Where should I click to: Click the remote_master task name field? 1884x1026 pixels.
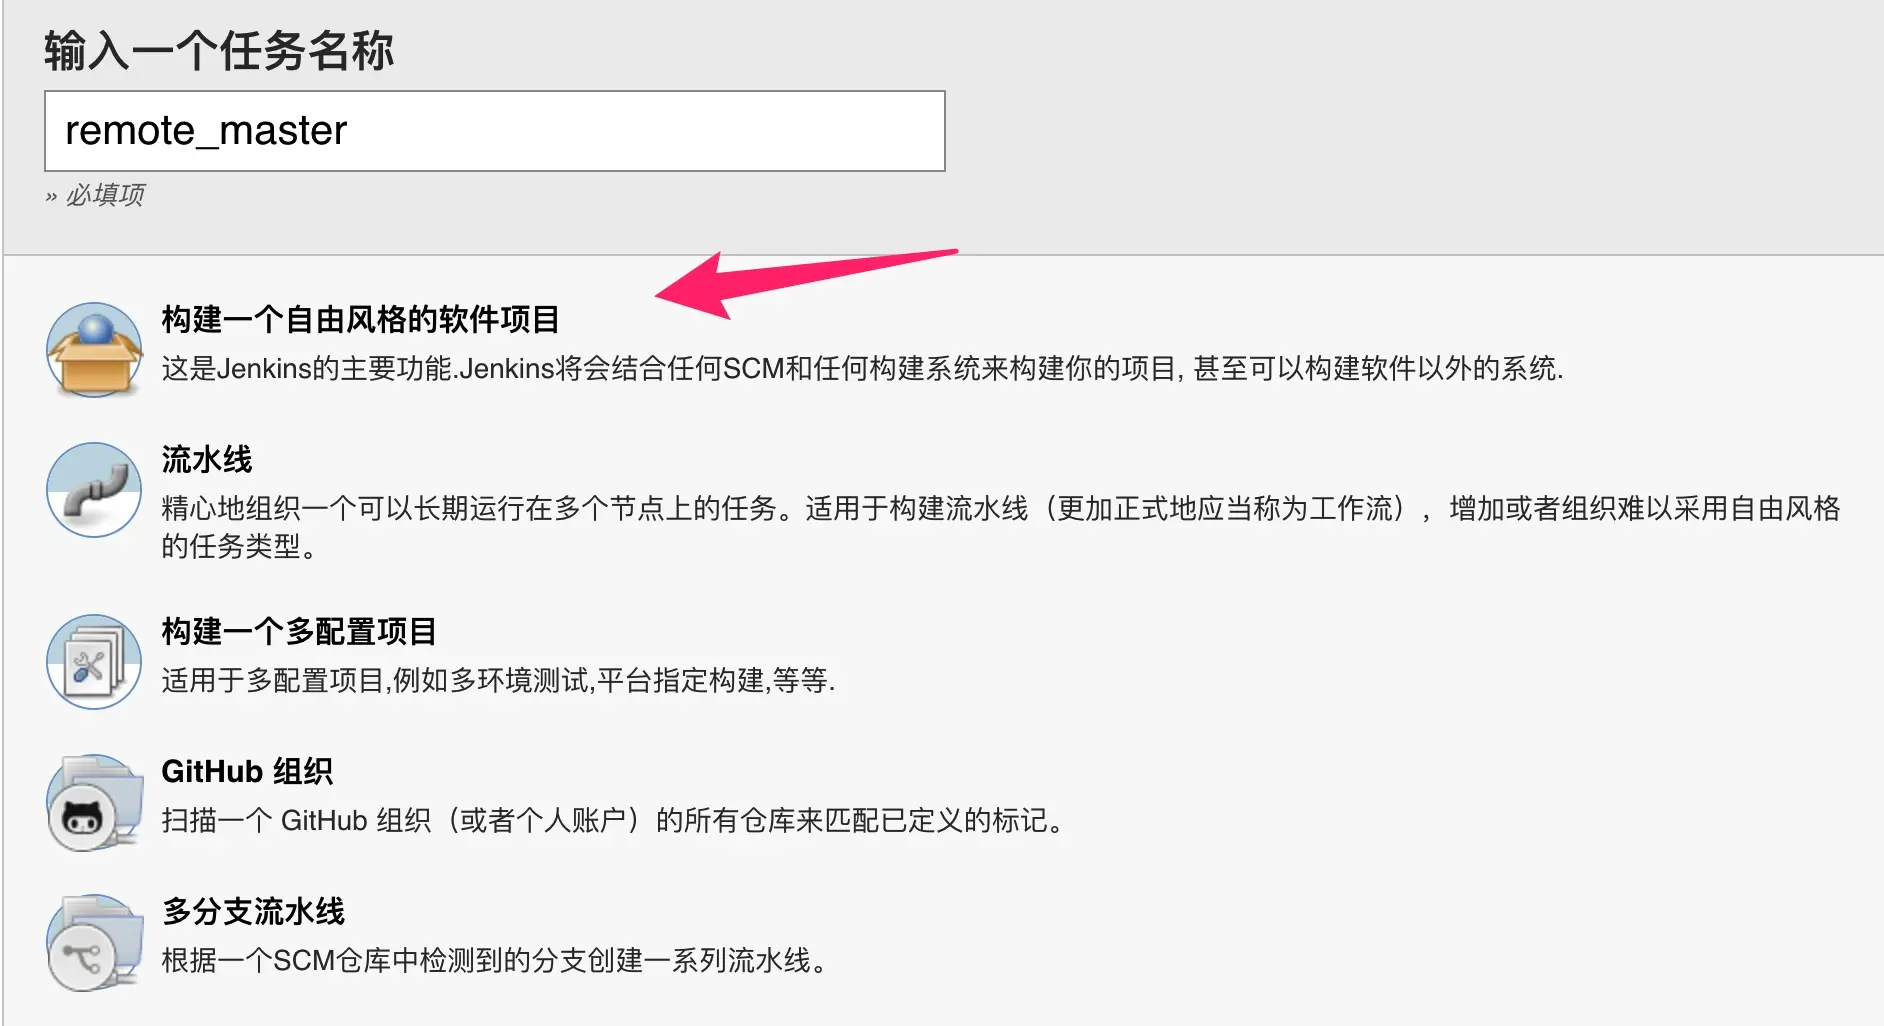[x=495, y=131]
